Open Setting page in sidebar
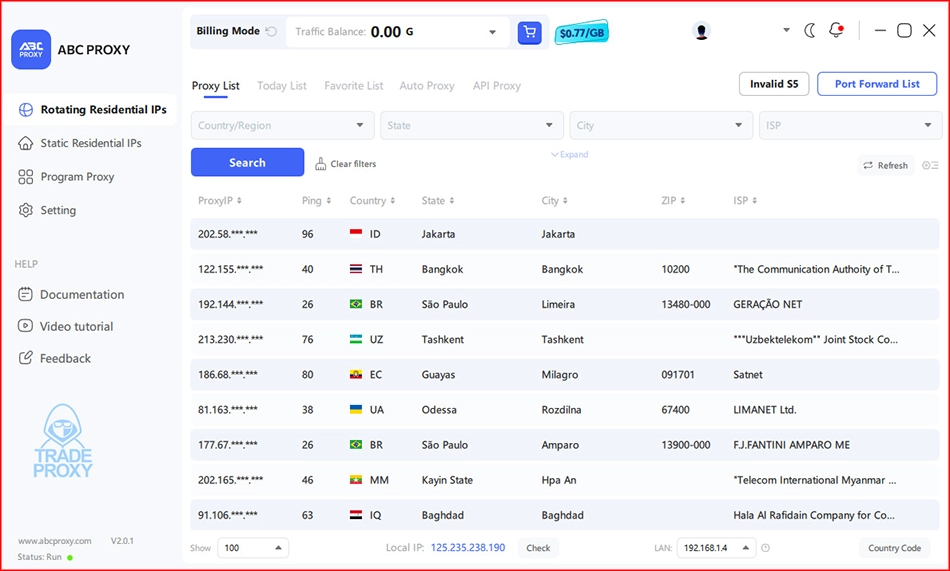This screenshot has height=571, width=950. pyautogui.click(x=47, y=210)
